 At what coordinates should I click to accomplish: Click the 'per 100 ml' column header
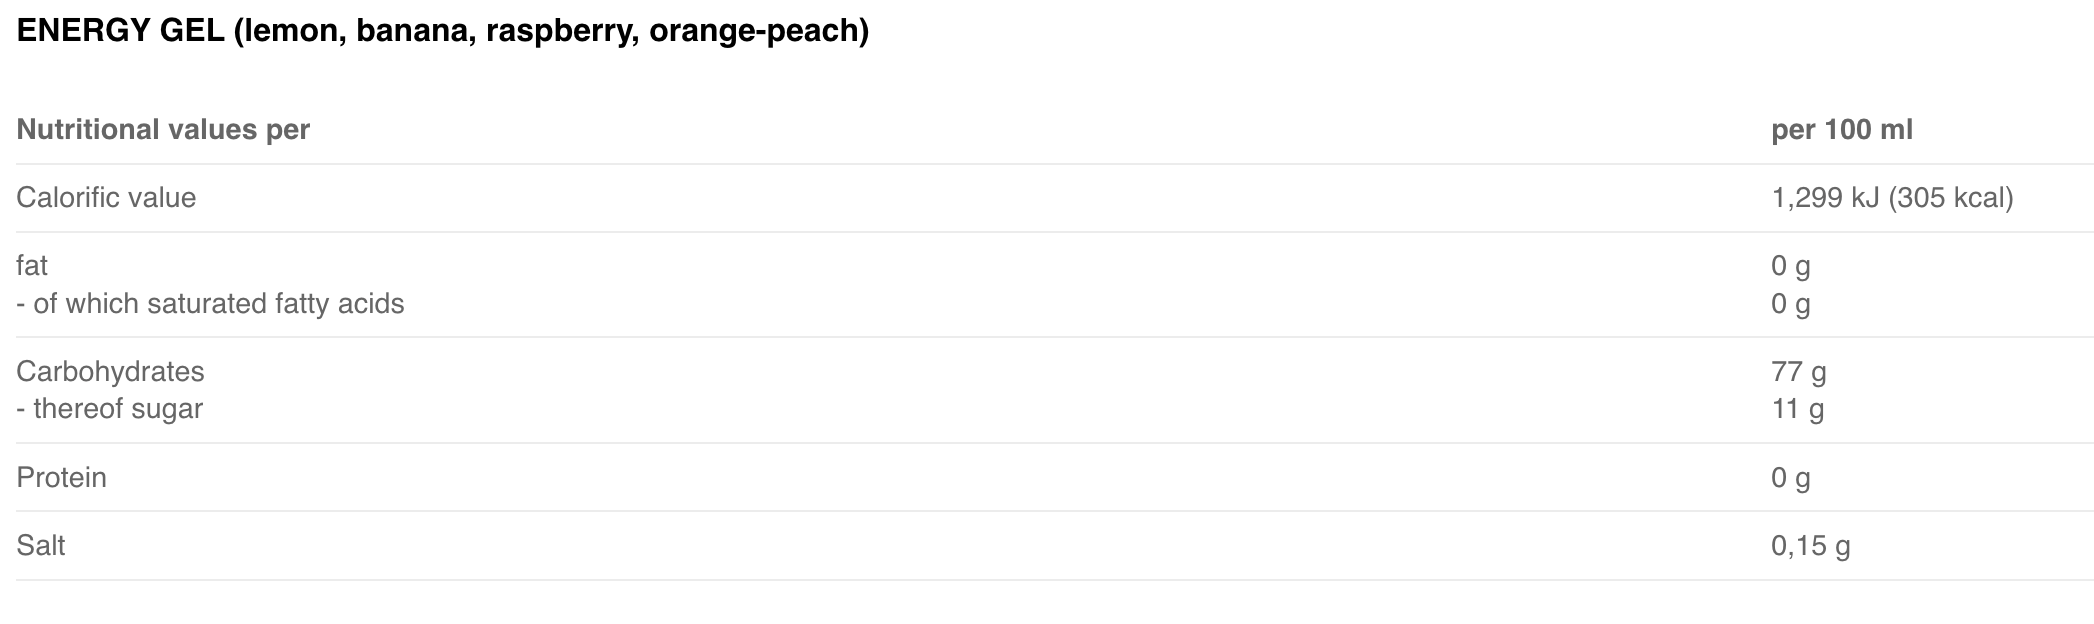point(1841,130)
